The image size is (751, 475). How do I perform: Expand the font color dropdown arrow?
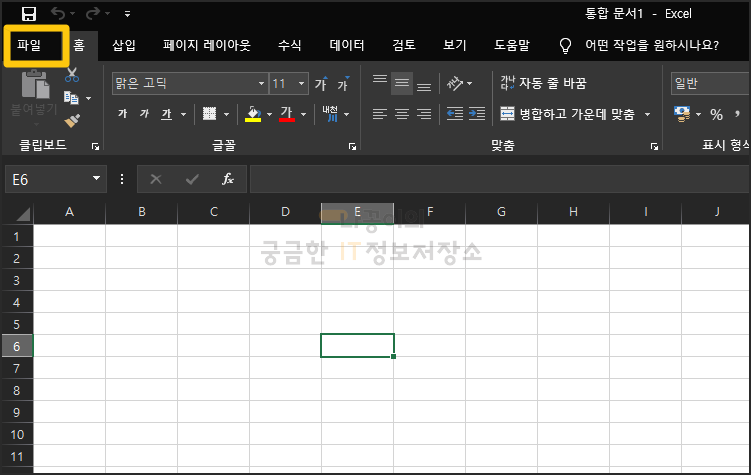(x=304, y=114)
